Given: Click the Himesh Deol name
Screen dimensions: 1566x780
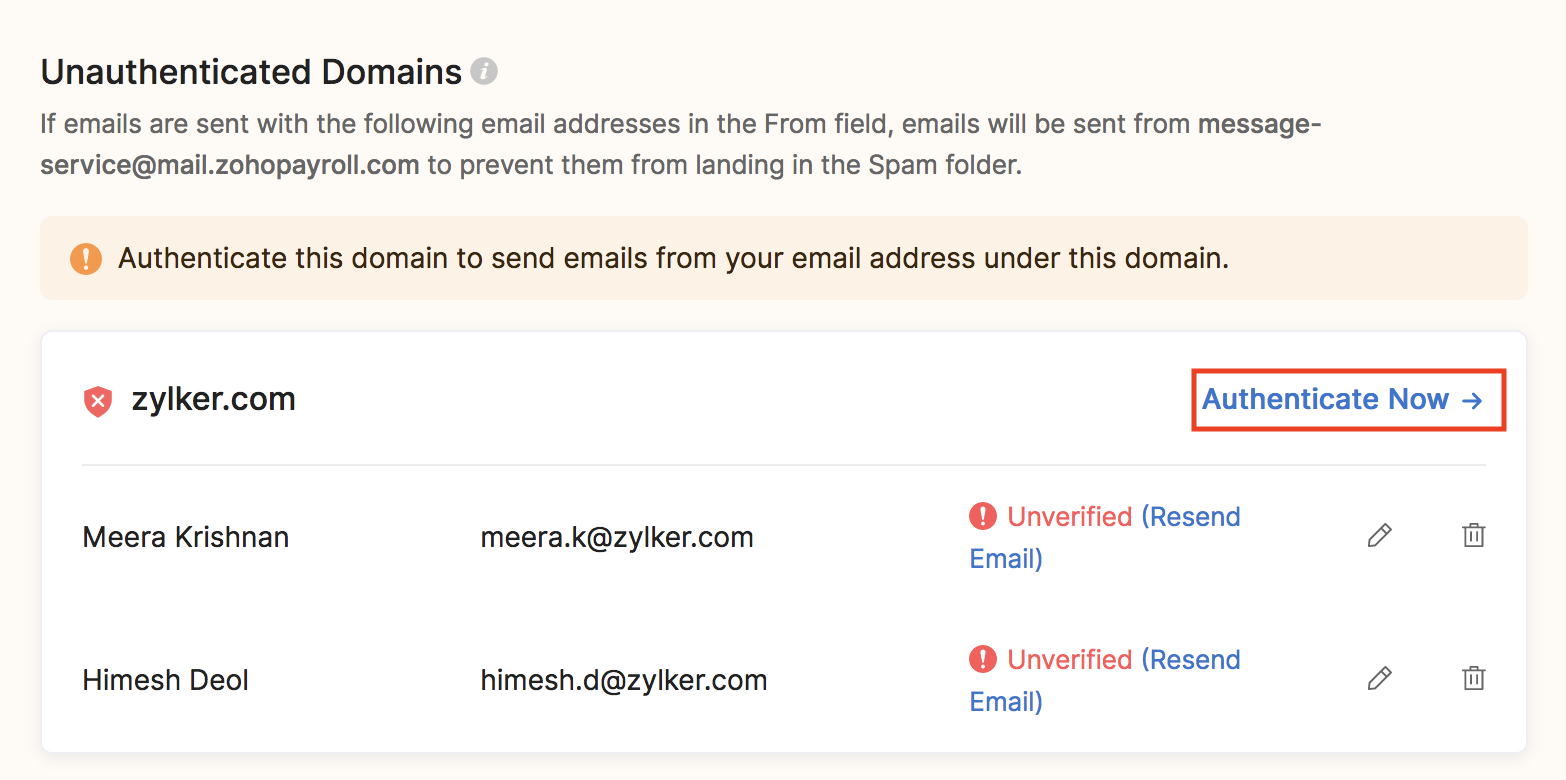Looking at the screenshot, I should point(166,680).
